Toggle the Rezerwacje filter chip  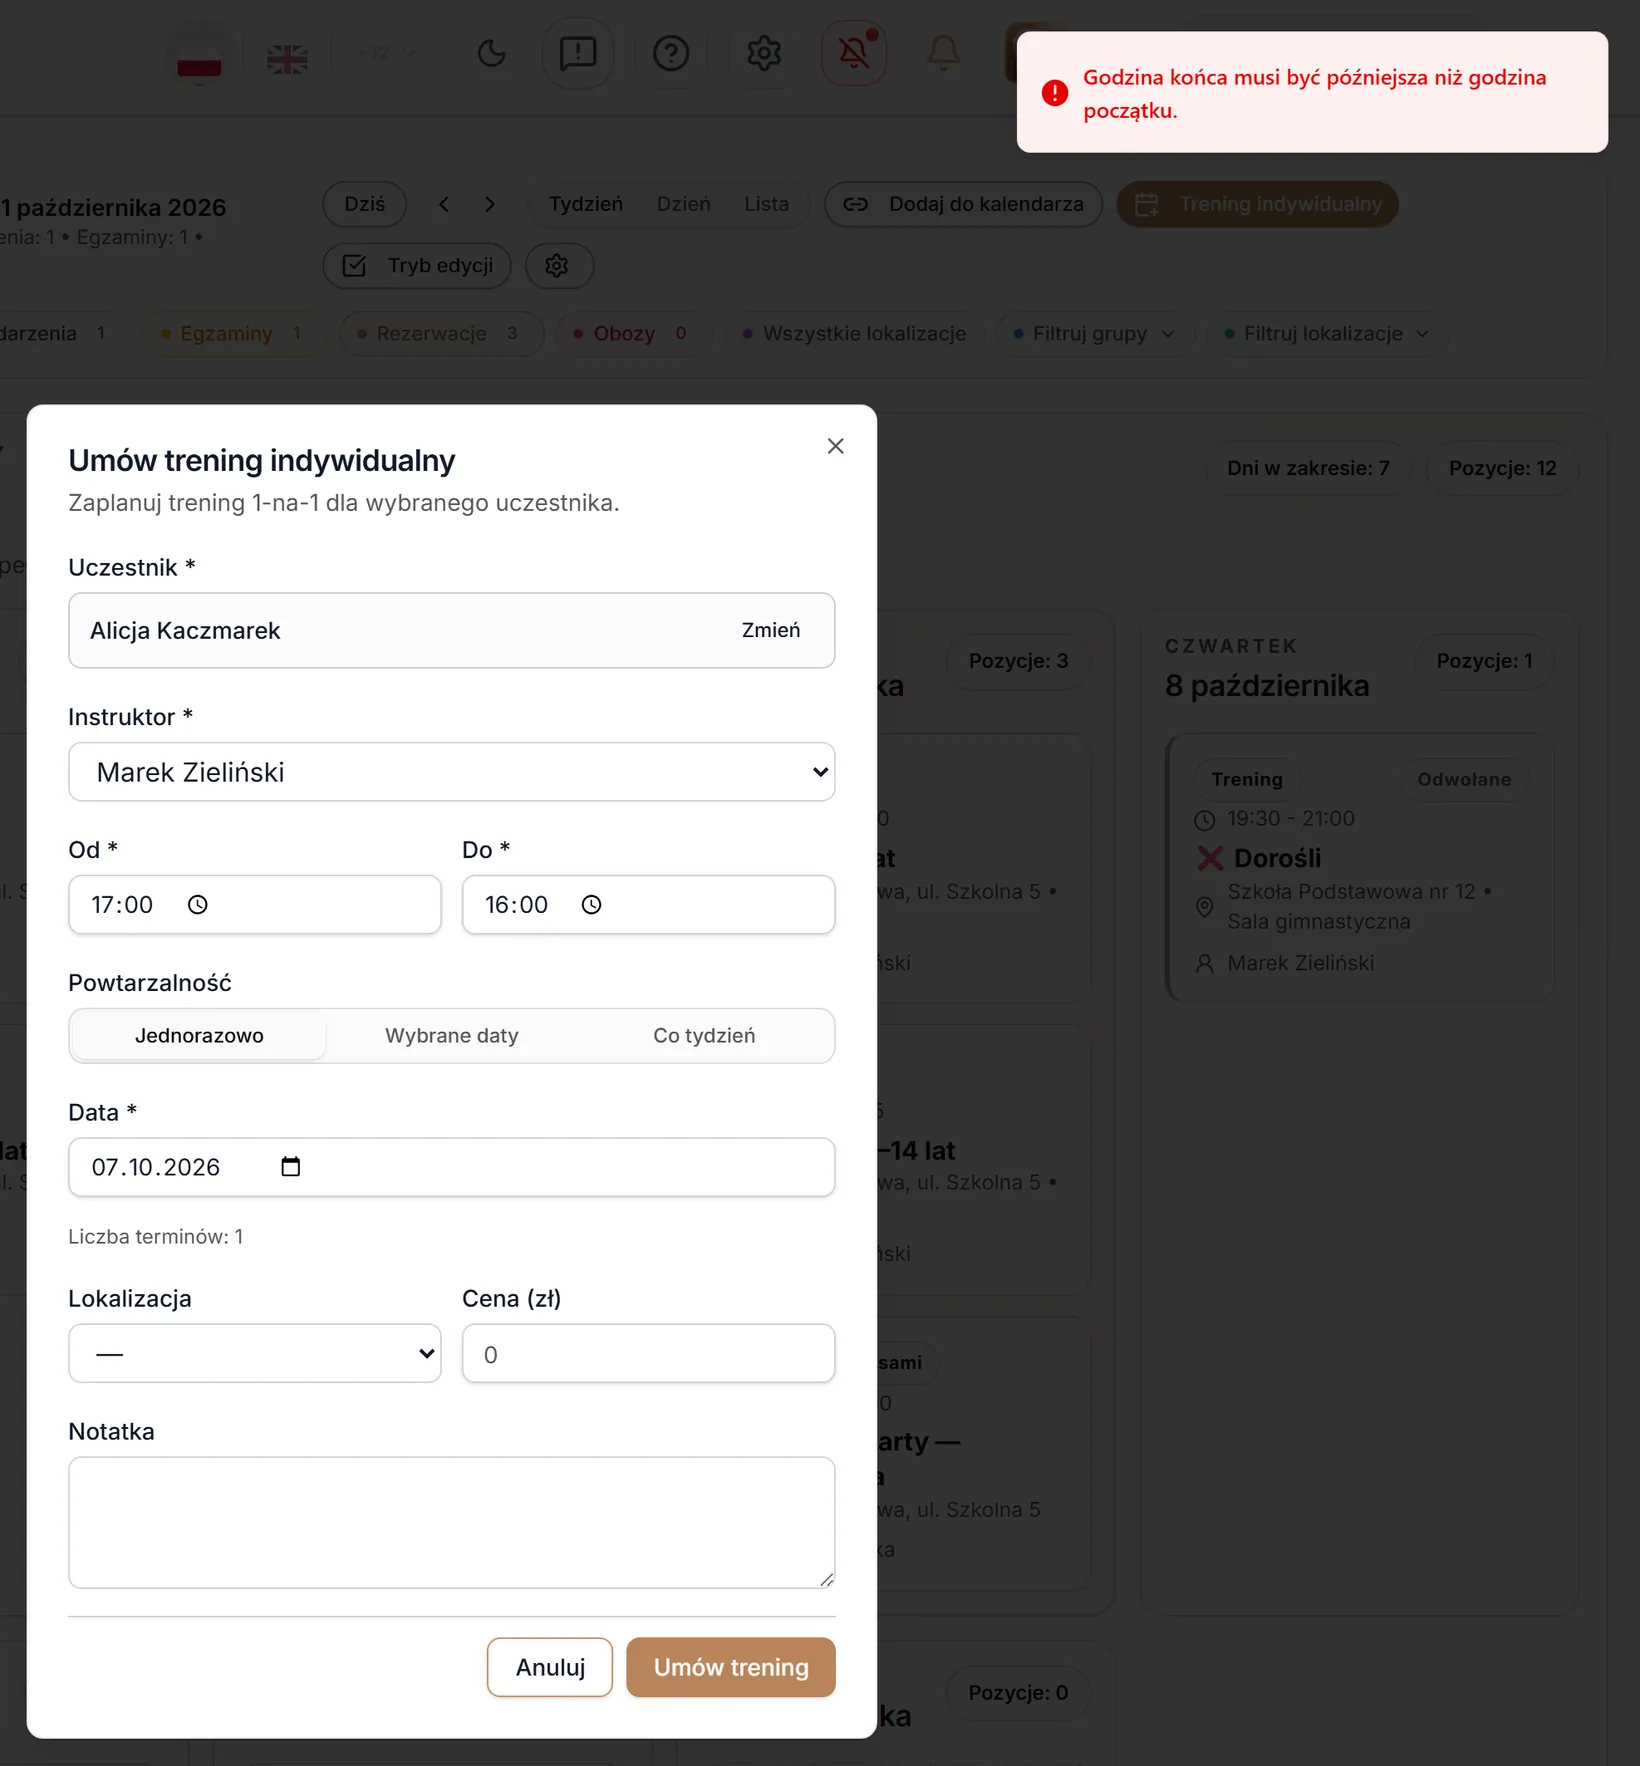441,334
